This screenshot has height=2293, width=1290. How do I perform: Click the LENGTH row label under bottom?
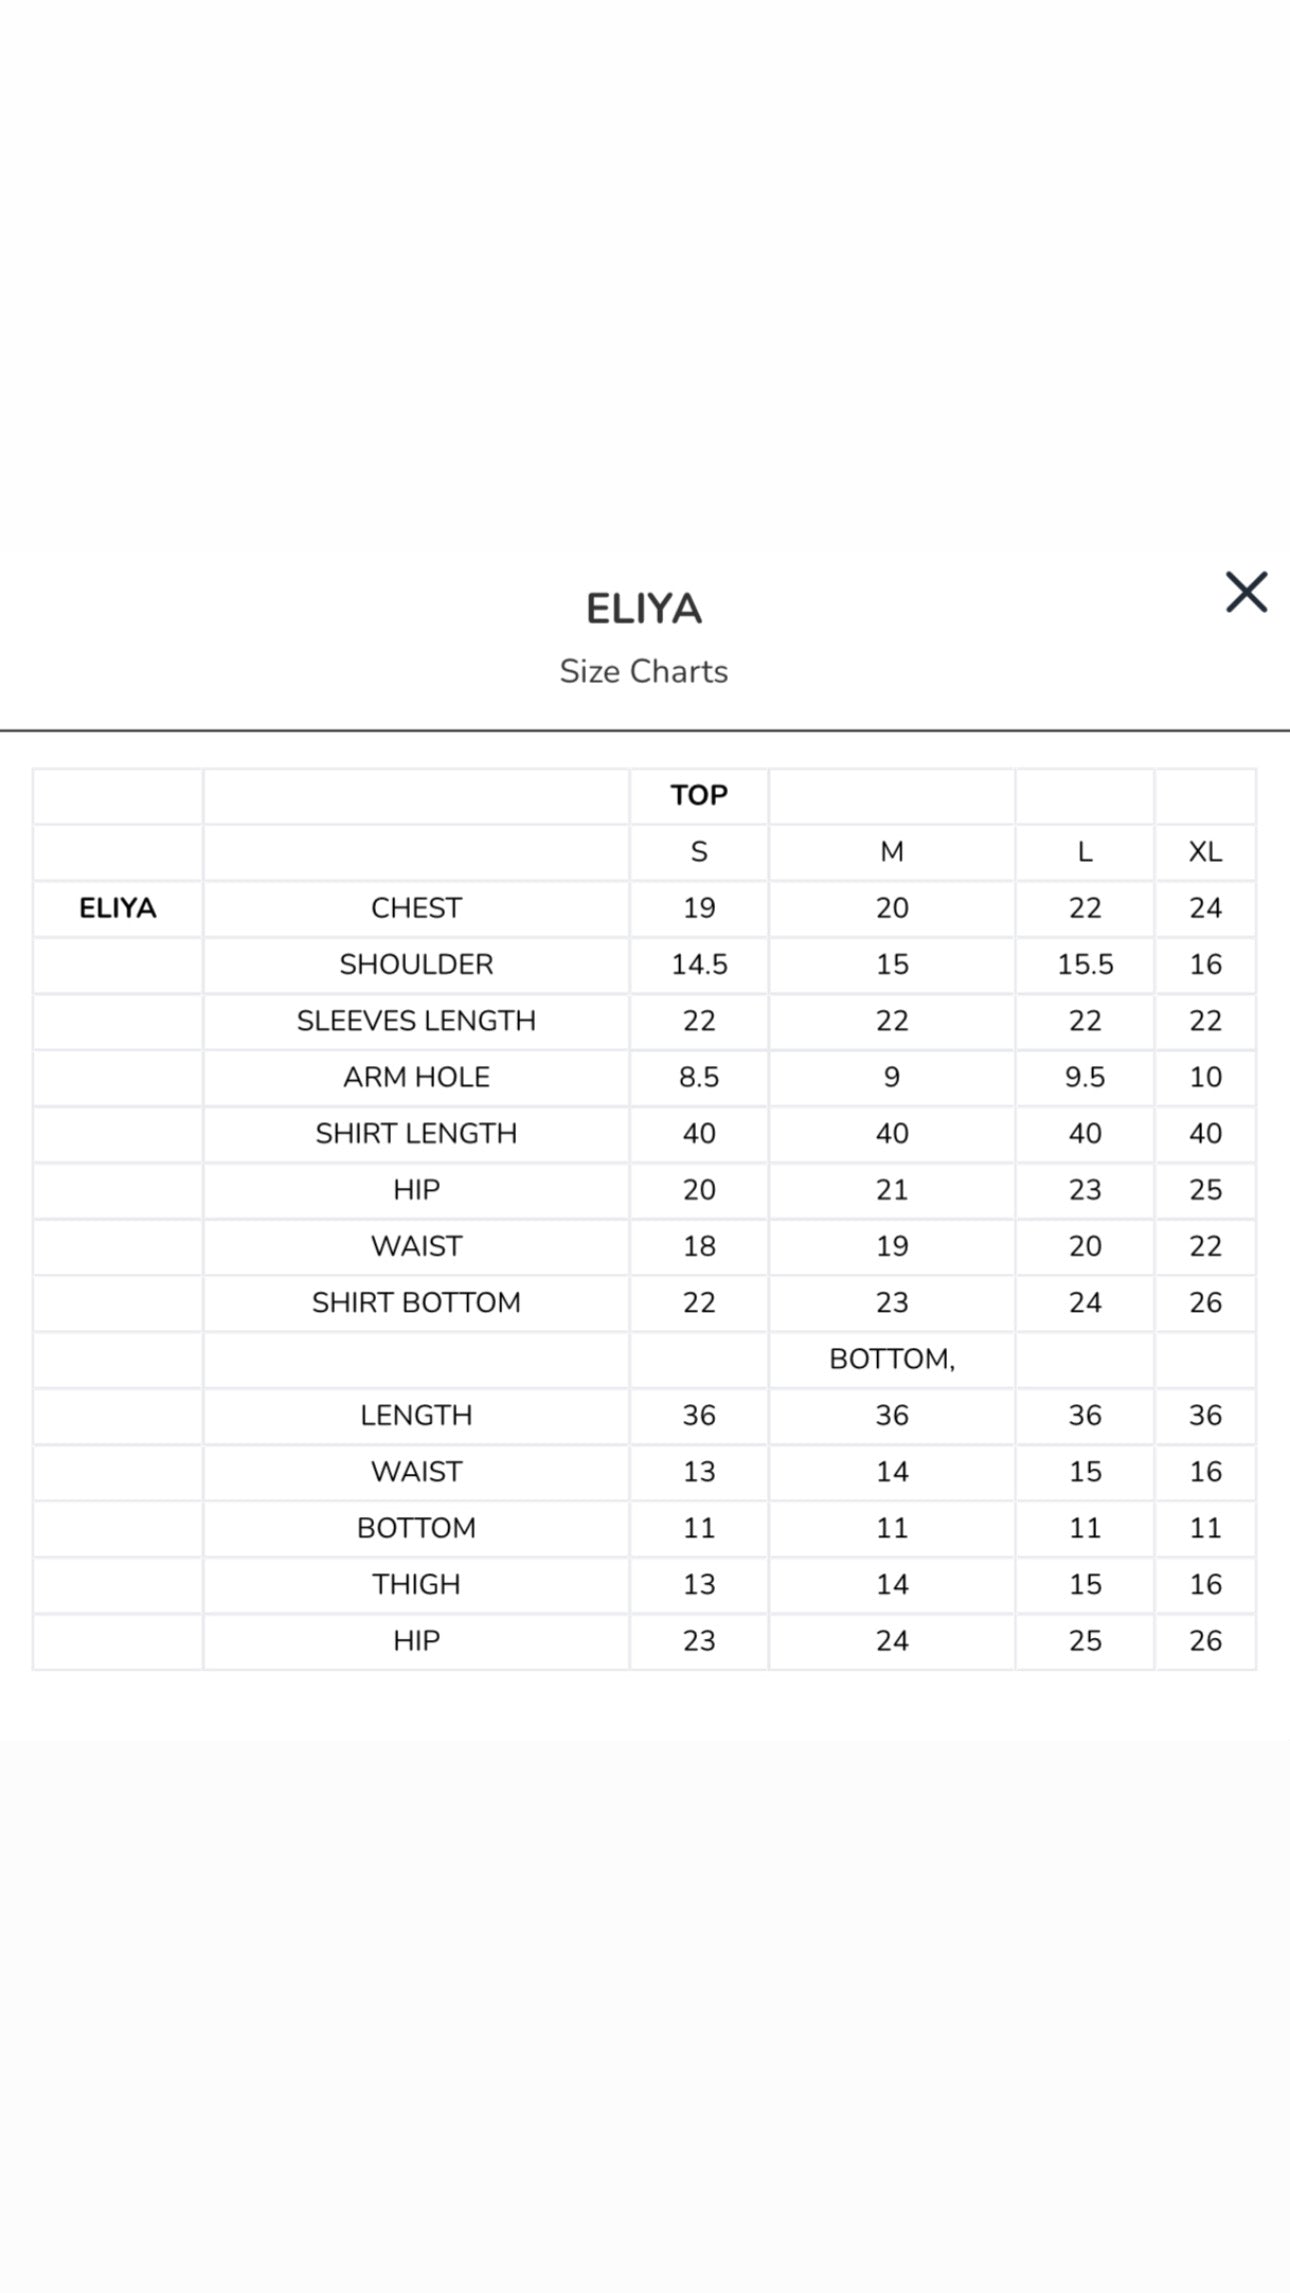click(x=416, y=1415)
